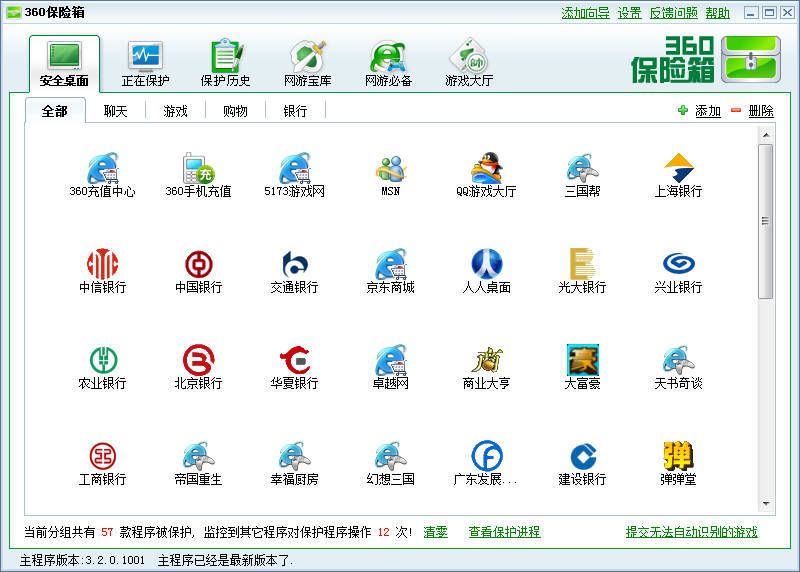This screenshot has width=800, height=572.
Task: Select 人人桌面 icon
Action: 486,271
